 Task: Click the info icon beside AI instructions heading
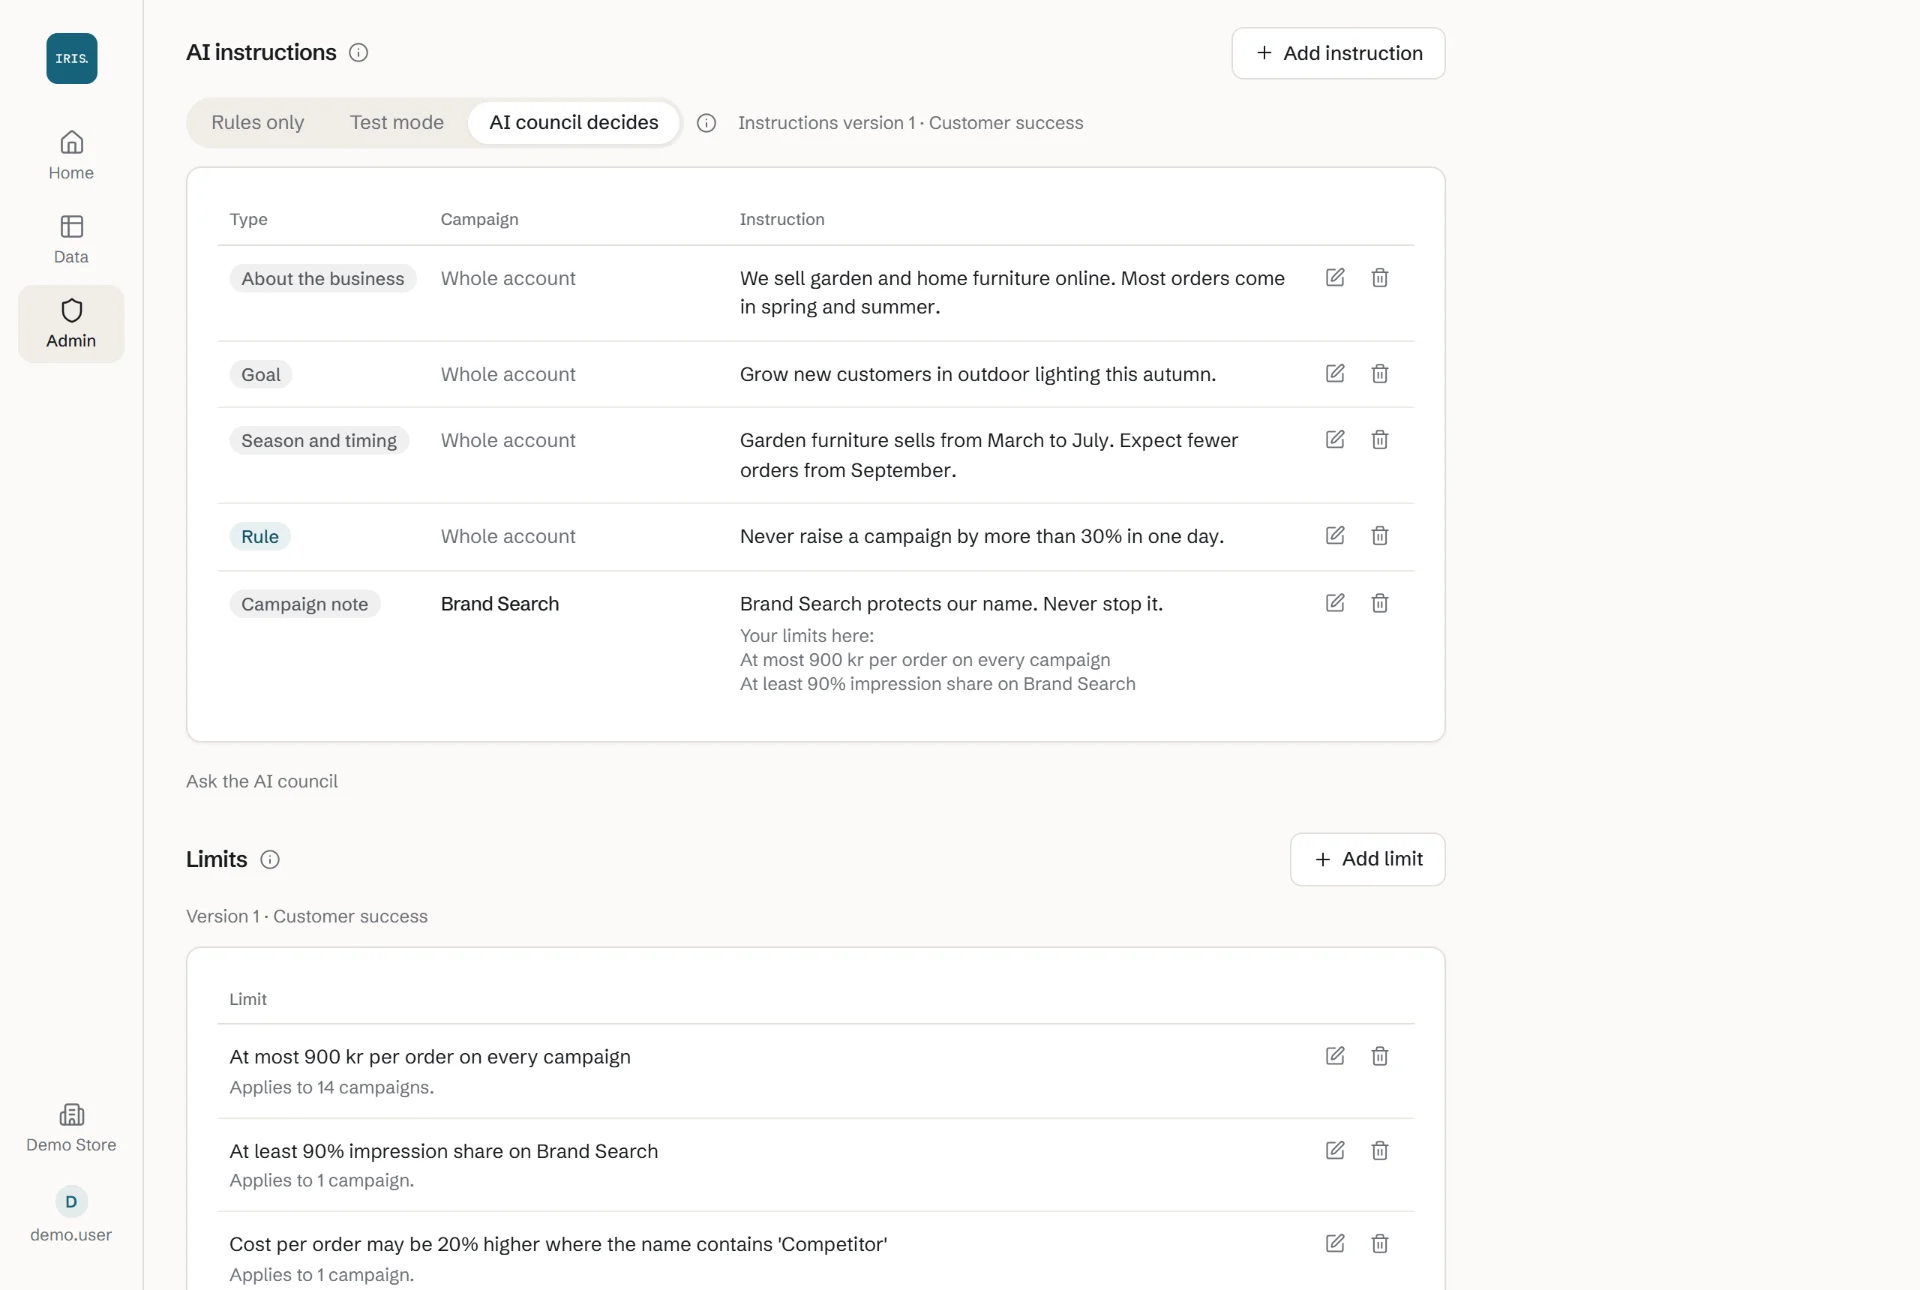point(358,53)
